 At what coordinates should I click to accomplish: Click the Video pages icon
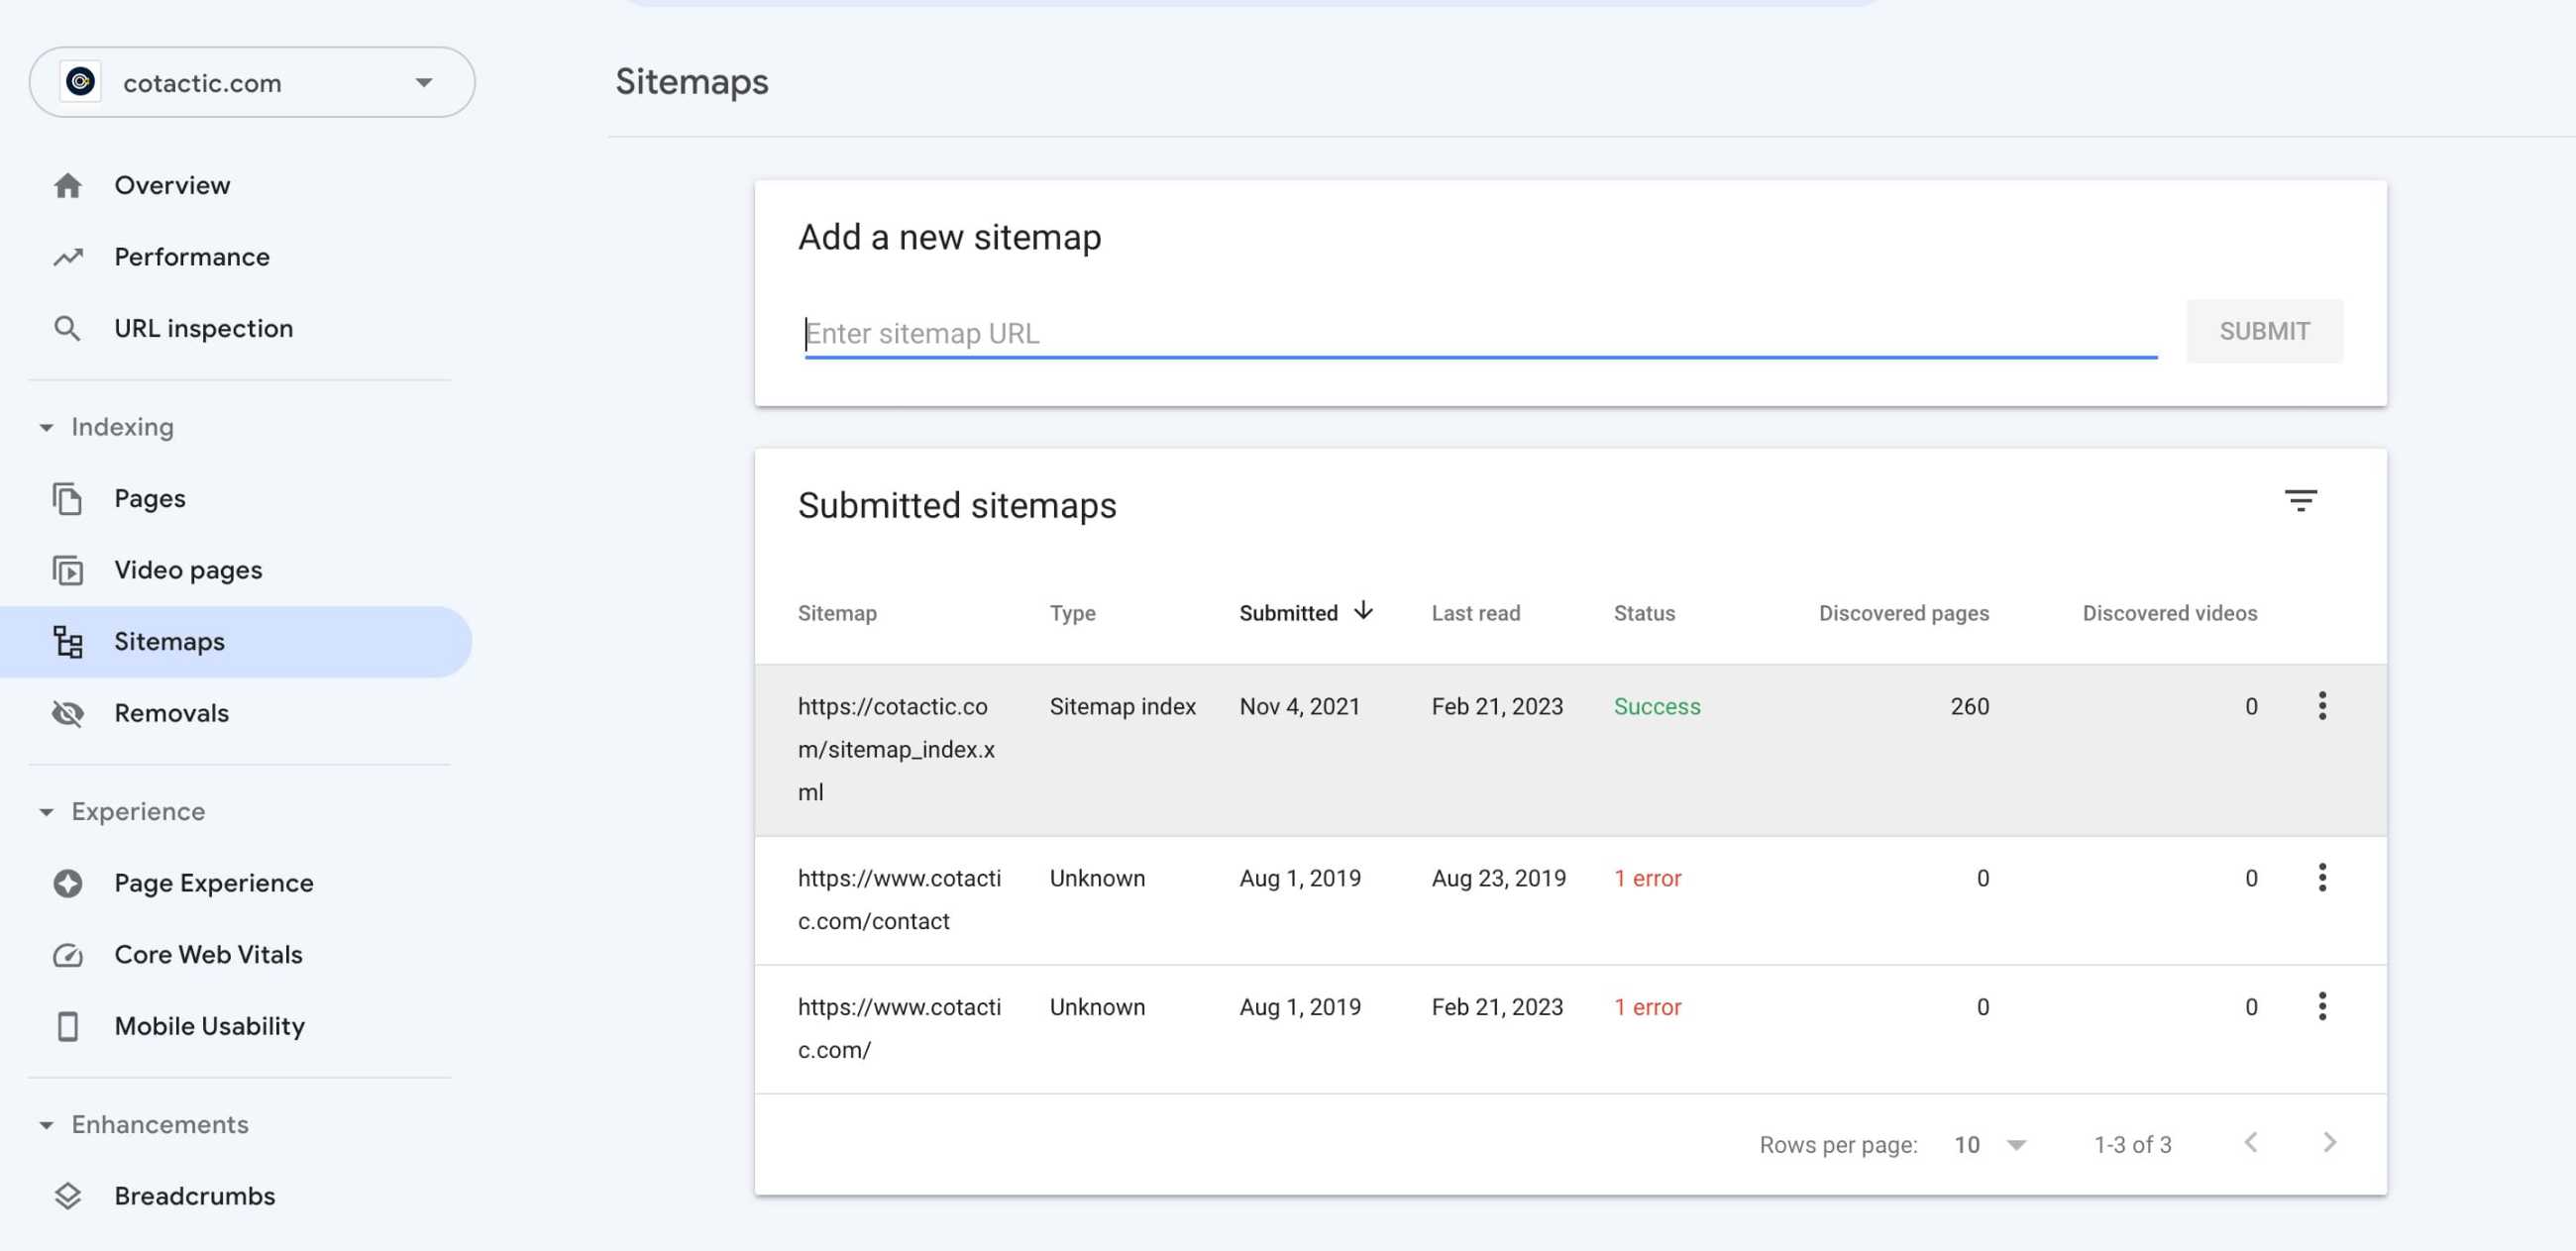(x=68, y=570)
